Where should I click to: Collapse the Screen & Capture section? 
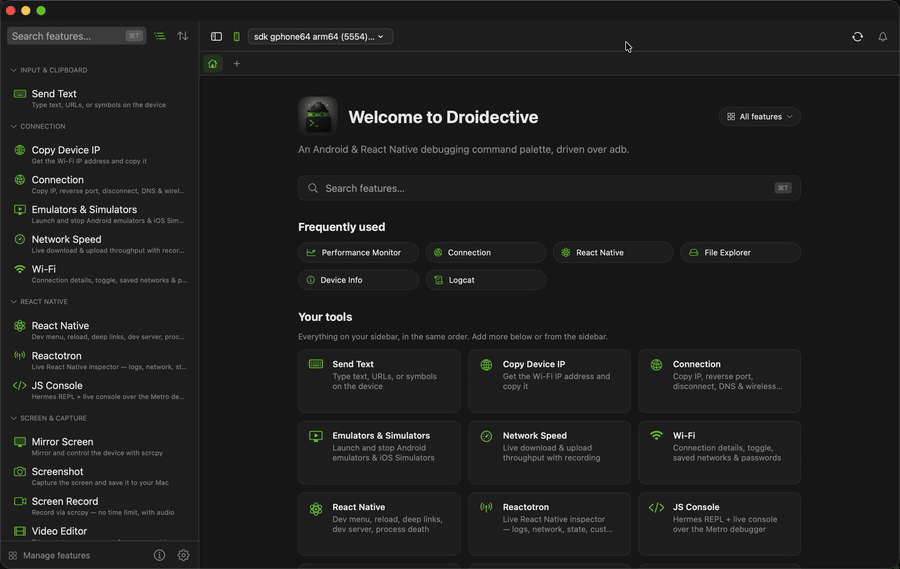click(x=49, y=418)
